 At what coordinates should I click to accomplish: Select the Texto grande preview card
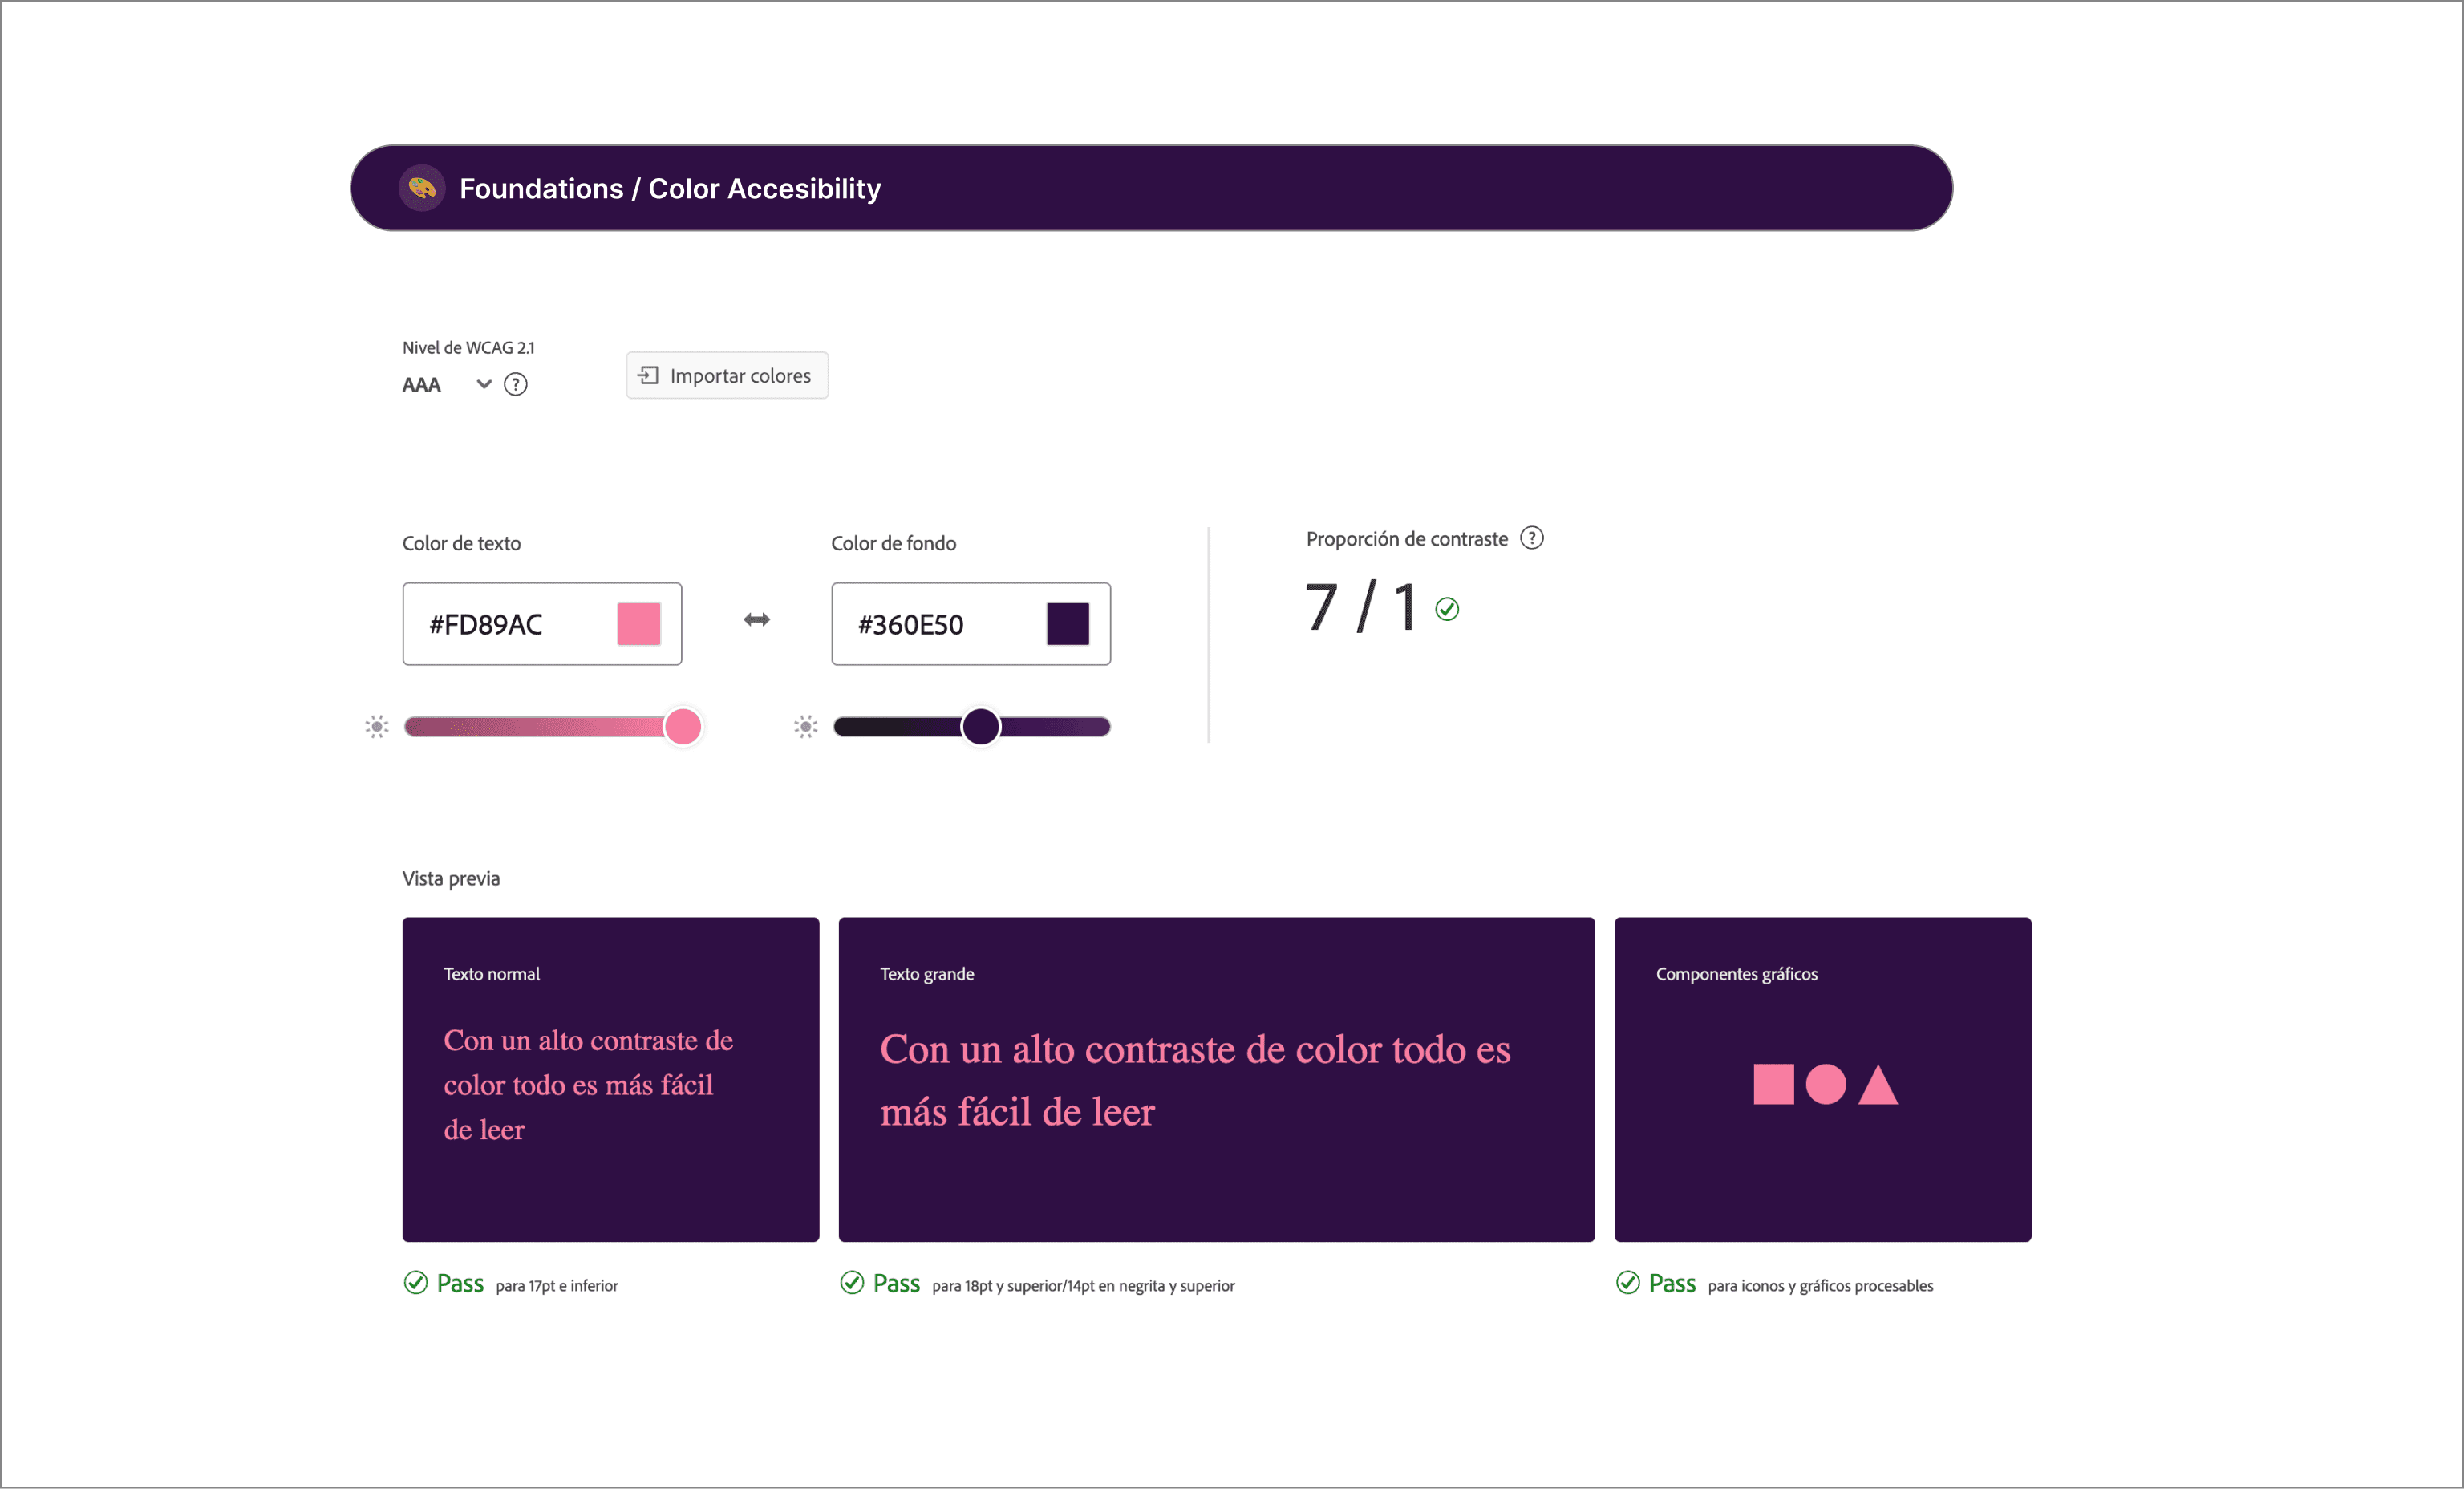click(1216, 1079)
